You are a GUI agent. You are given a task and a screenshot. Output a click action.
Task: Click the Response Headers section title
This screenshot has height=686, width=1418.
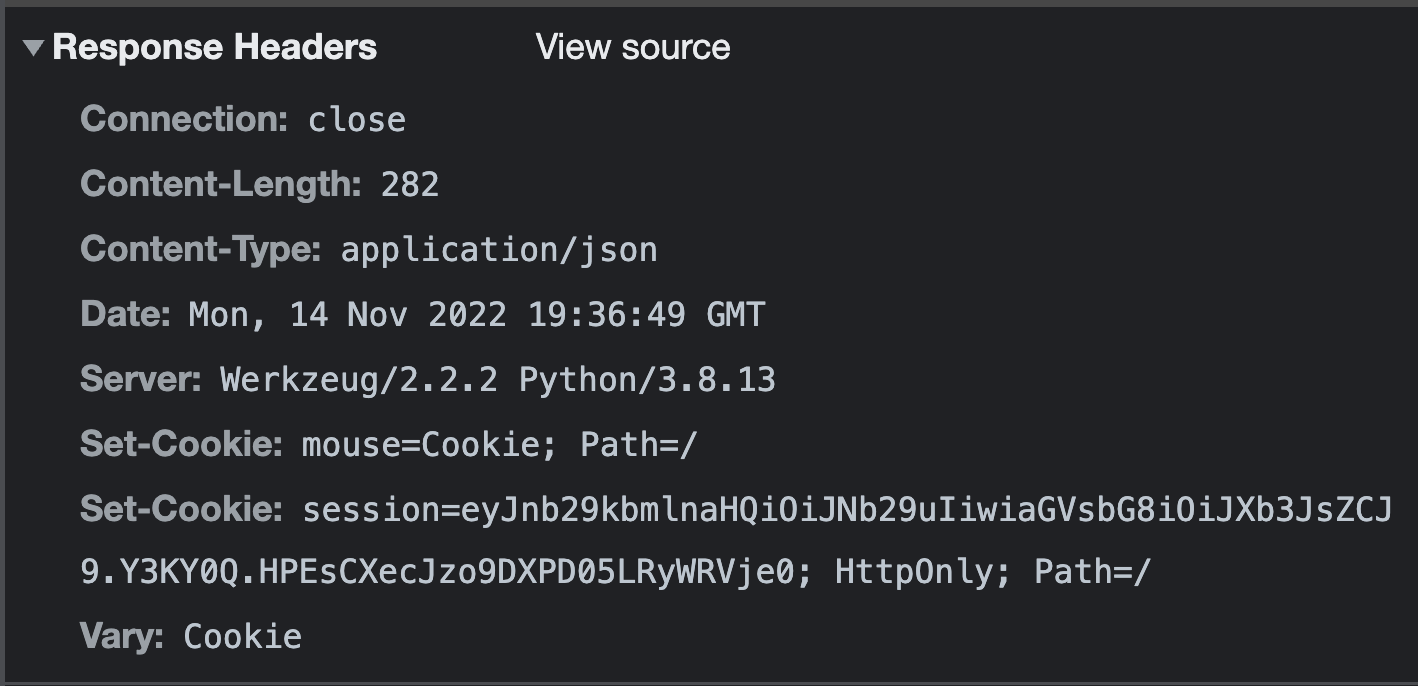pyautogui.click(x=215, y=47)
